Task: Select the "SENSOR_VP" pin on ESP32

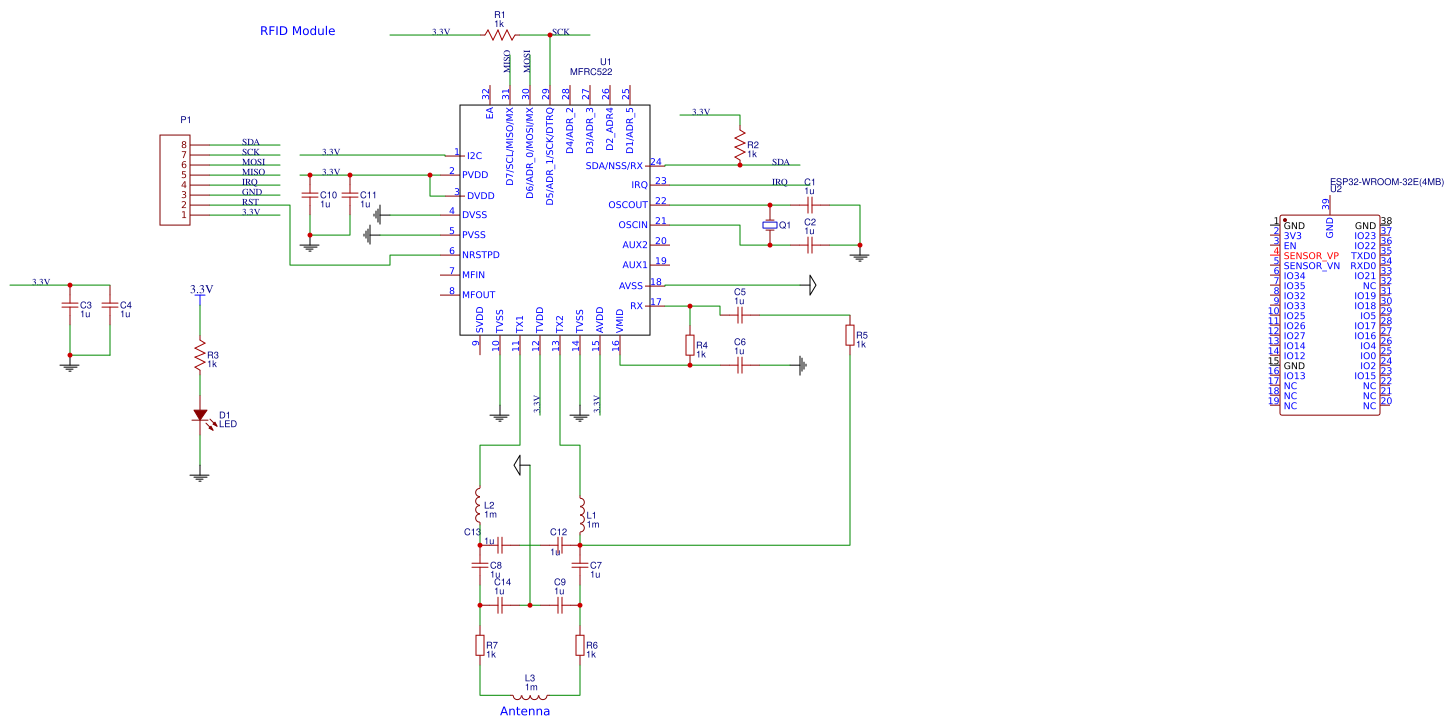Action: tap(1311, 256)
